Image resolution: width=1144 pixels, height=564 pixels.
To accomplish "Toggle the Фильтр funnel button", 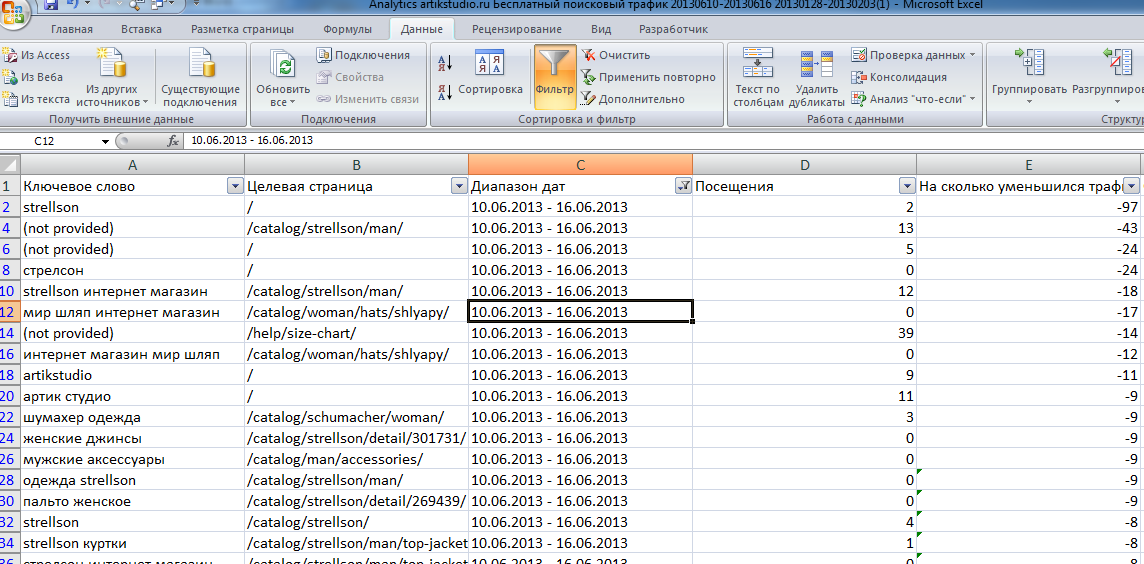I will pos(554,77).
